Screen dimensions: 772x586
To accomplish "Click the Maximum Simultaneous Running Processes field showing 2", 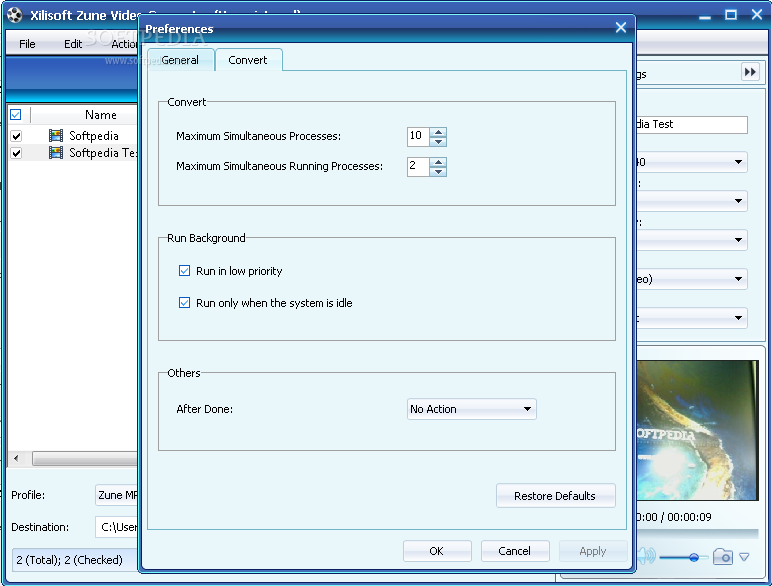I will pos(418,166).
